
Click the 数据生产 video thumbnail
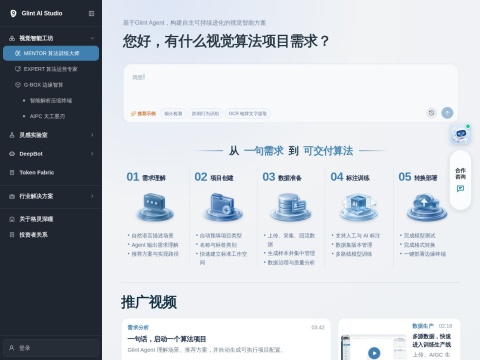coord(374,347)
